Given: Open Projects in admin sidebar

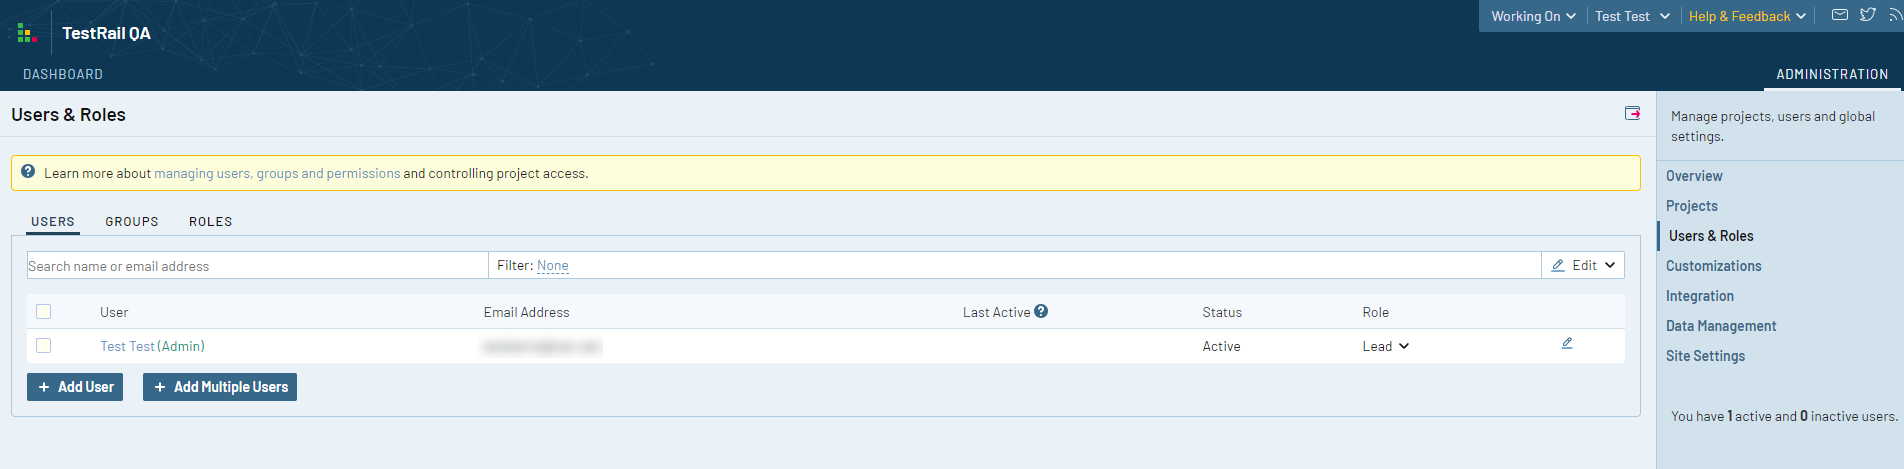Looking at the screenshot, I should (1691, 206).
